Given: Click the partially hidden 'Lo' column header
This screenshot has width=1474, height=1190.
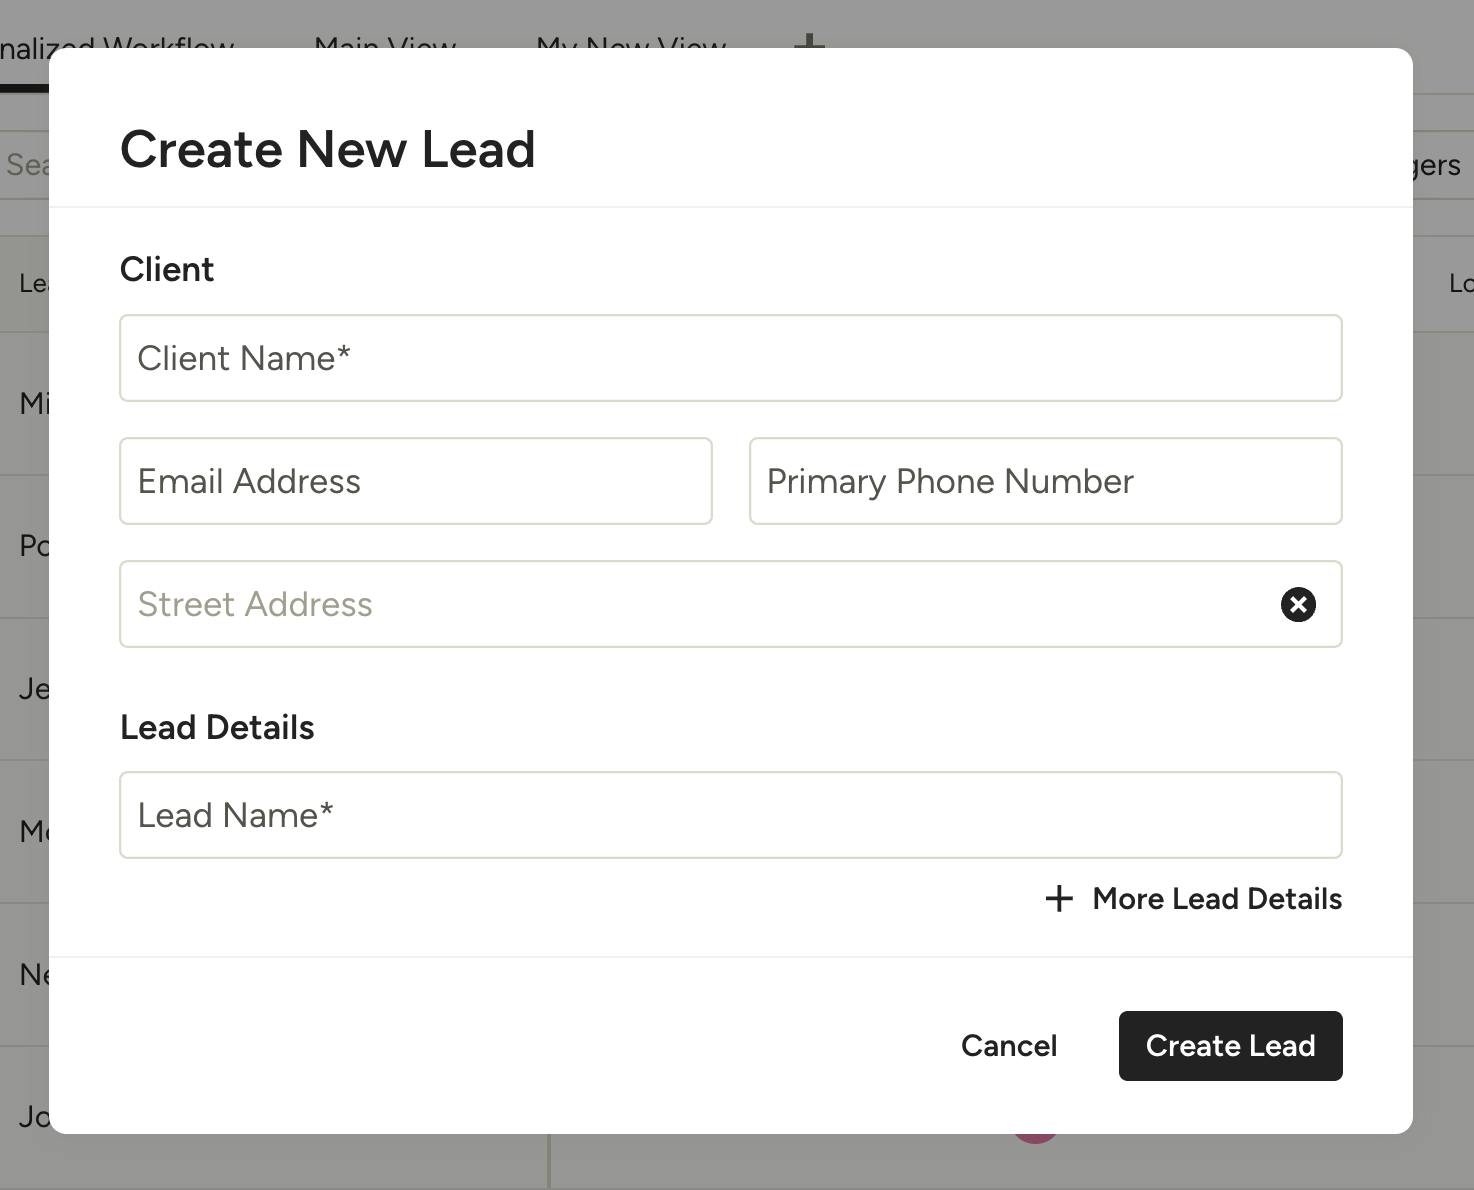Looking at the screenshot, I should [x=1459, y=284].
